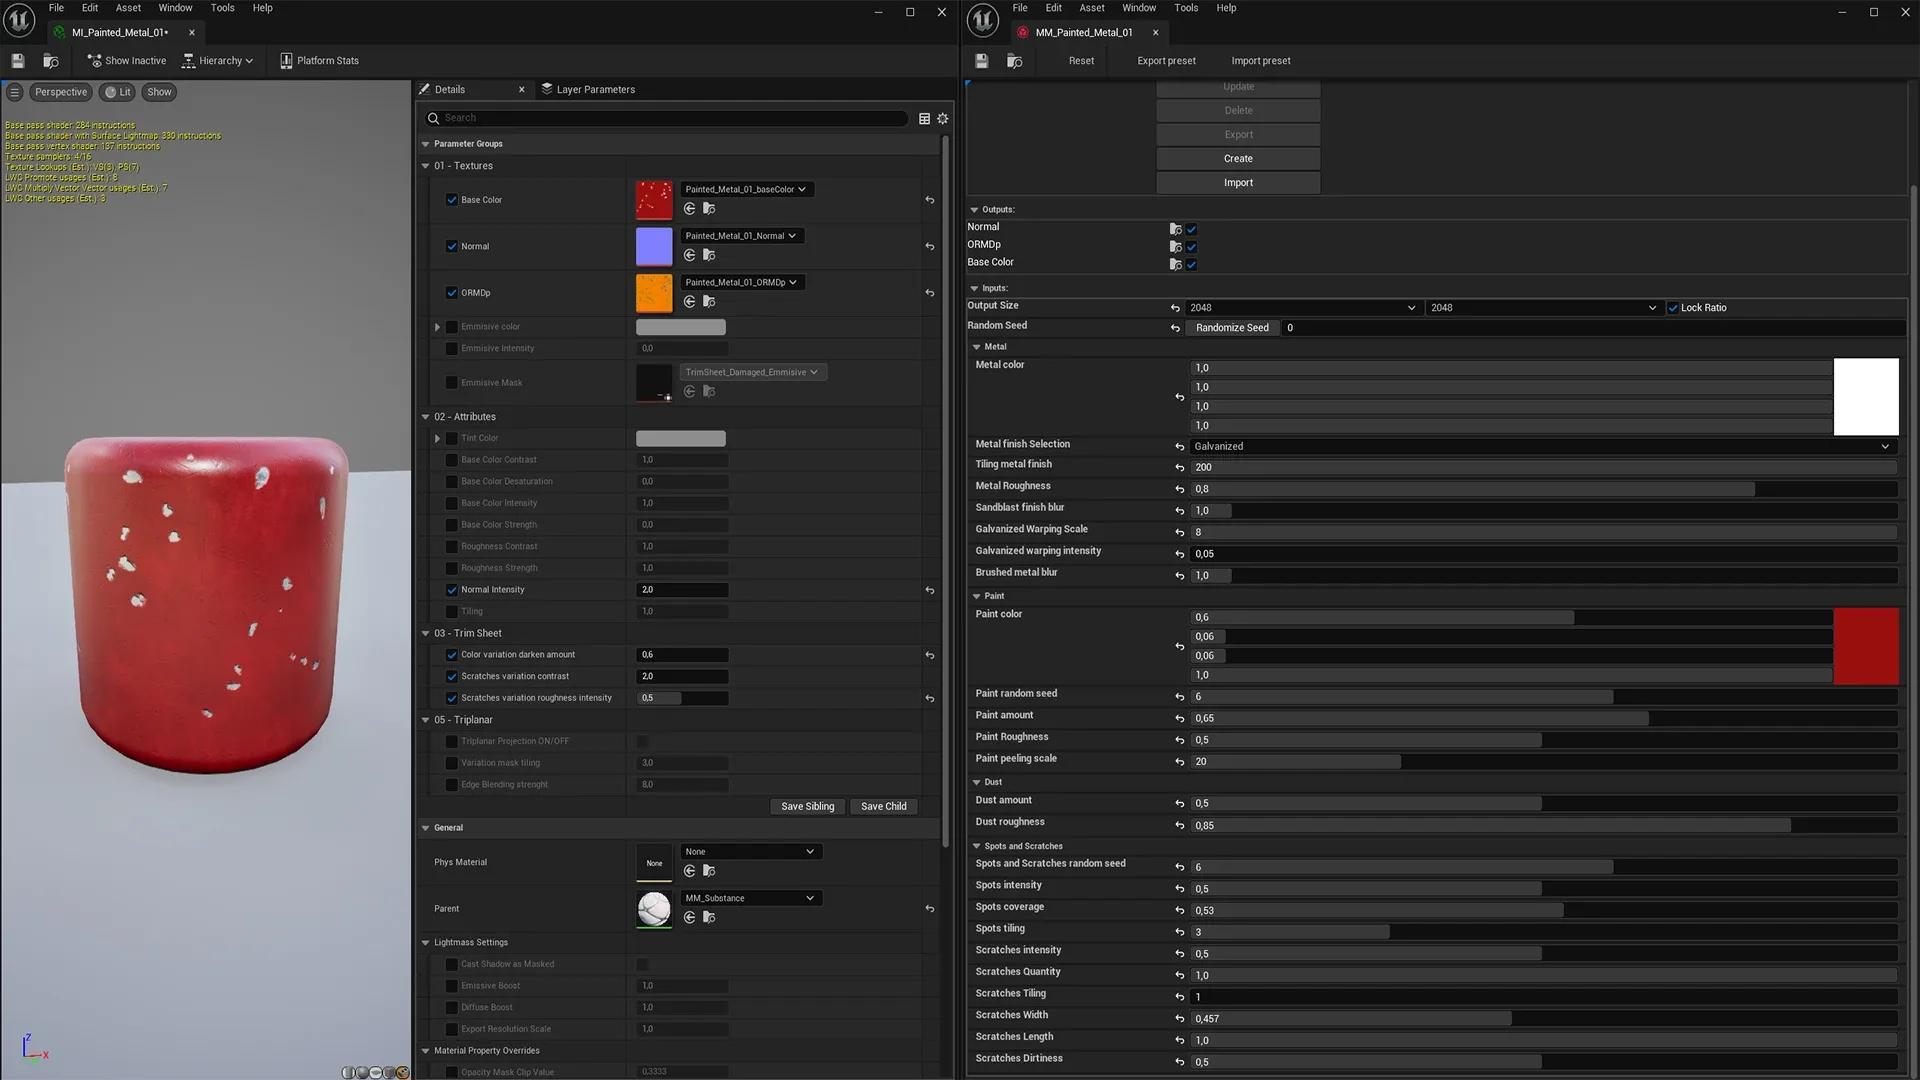Click the save icon in left editor toolbar
Viewport: 1920px width, 1080px height.
[x=18, y=61]
